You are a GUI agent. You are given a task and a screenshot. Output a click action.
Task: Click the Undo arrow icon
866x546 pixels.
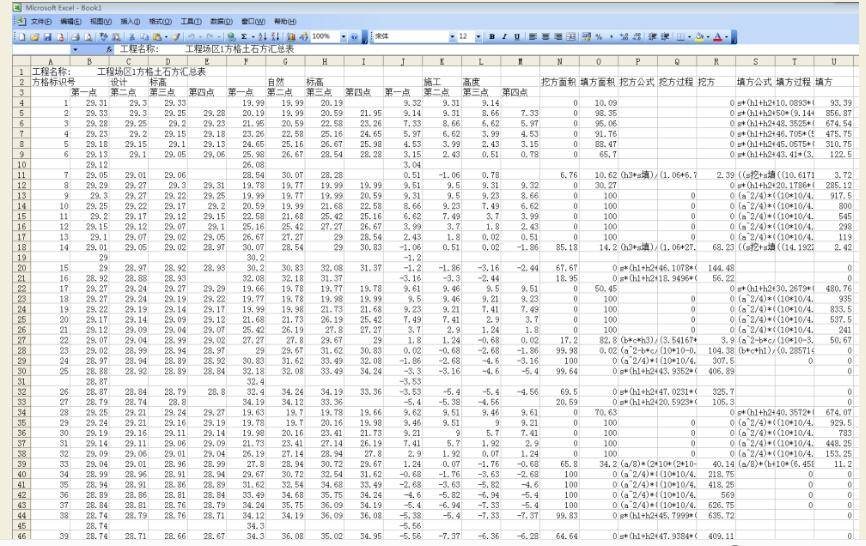click(x=191, y=37)
